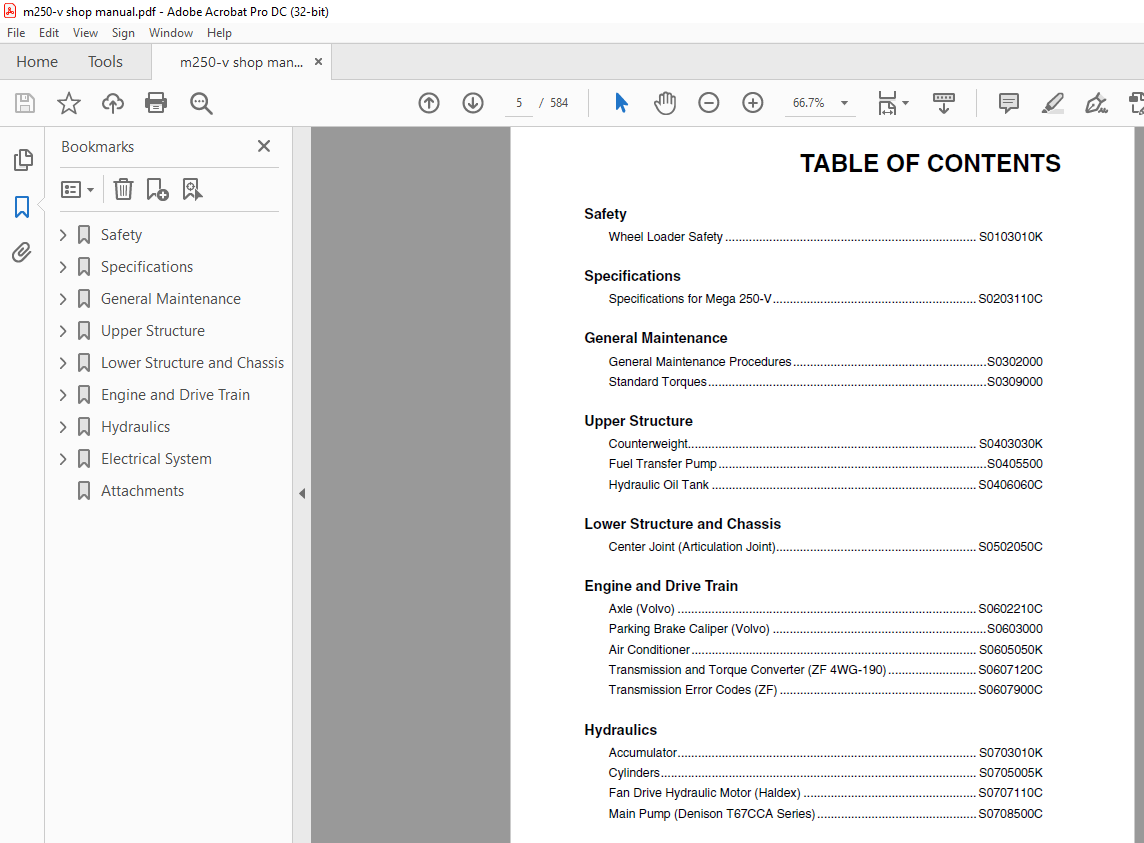Delete selected bookmark with trash icon
Image resolution: width=1144 pixels, height=843 pixels.
(x=123, y=190)
